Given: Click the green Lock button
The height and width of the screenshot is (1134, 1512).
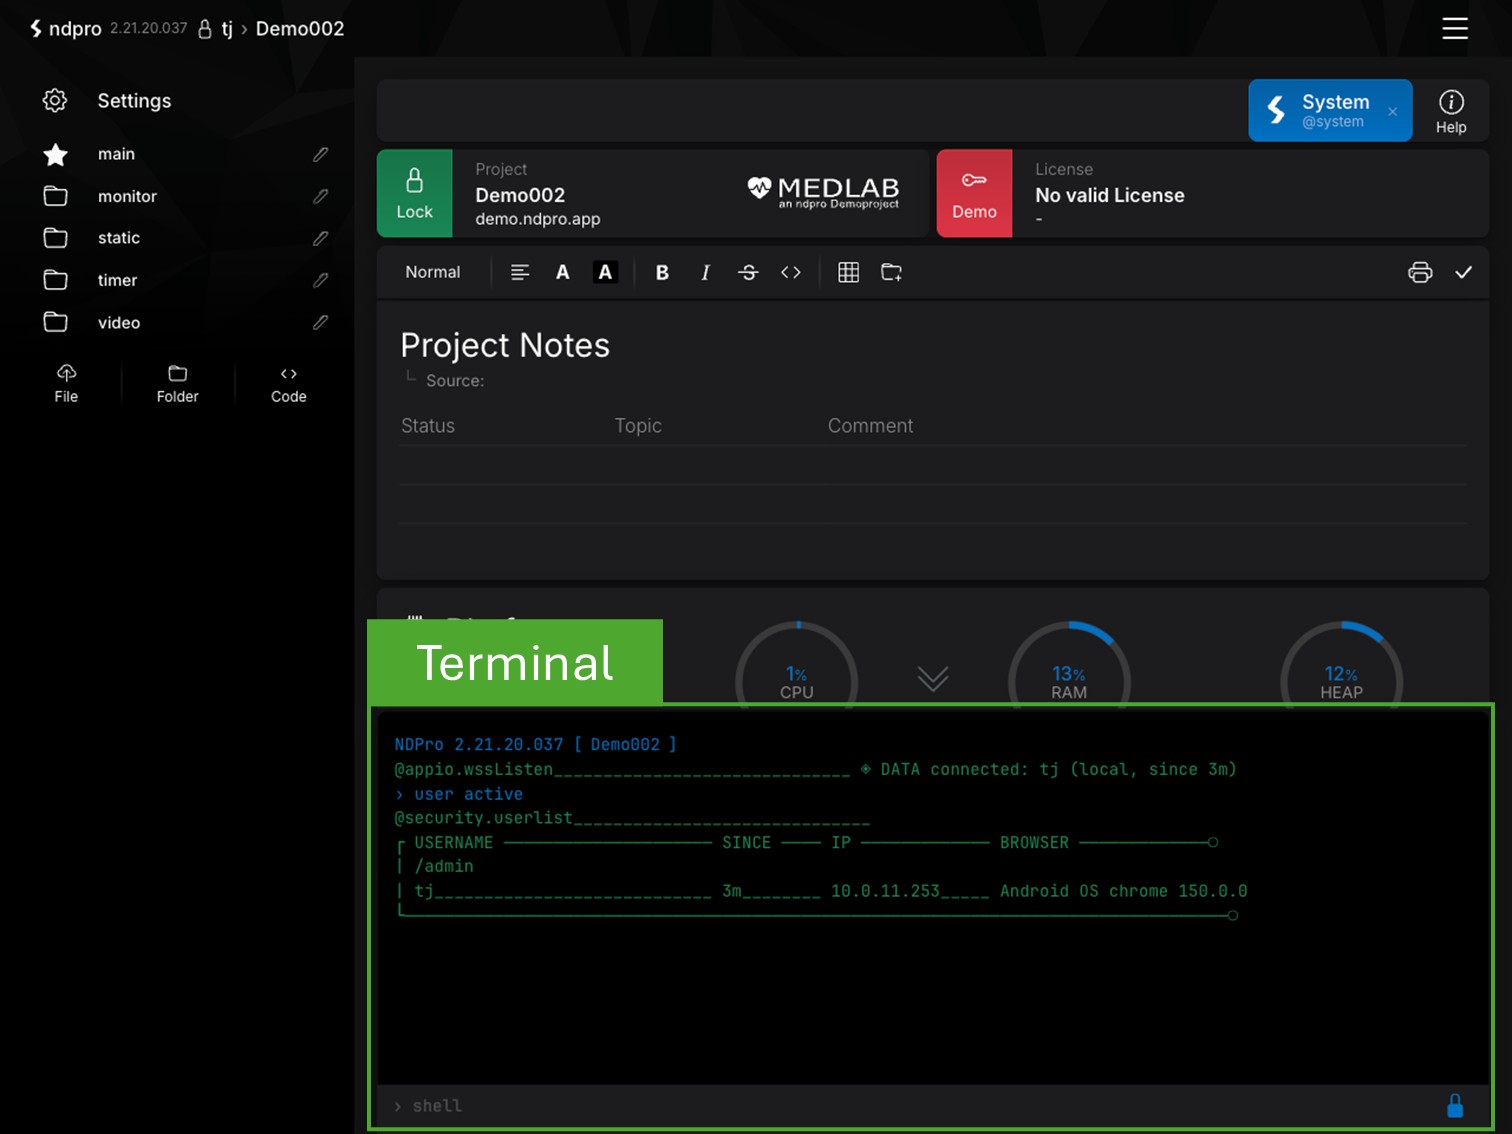Looking at the screenshot, I should tap(415, 194).
